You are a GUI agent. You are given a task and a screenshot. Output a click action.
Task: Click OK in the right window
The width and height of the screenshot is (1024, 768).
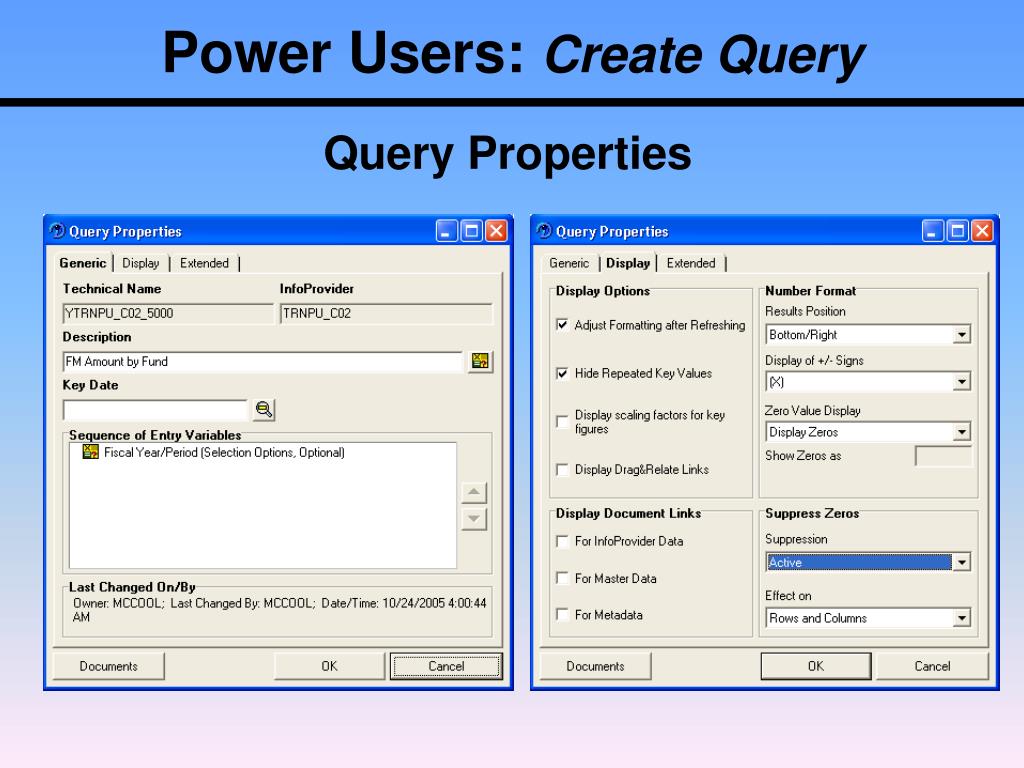click(x=816, y=666)
